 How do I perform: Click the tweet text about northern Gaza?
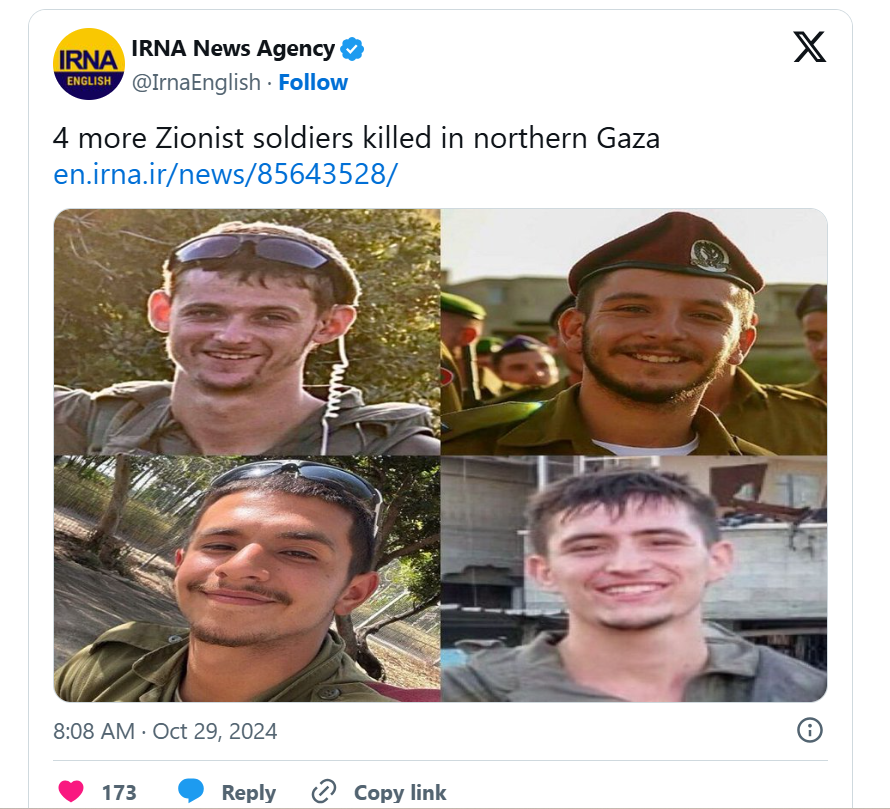coord(356,138)
